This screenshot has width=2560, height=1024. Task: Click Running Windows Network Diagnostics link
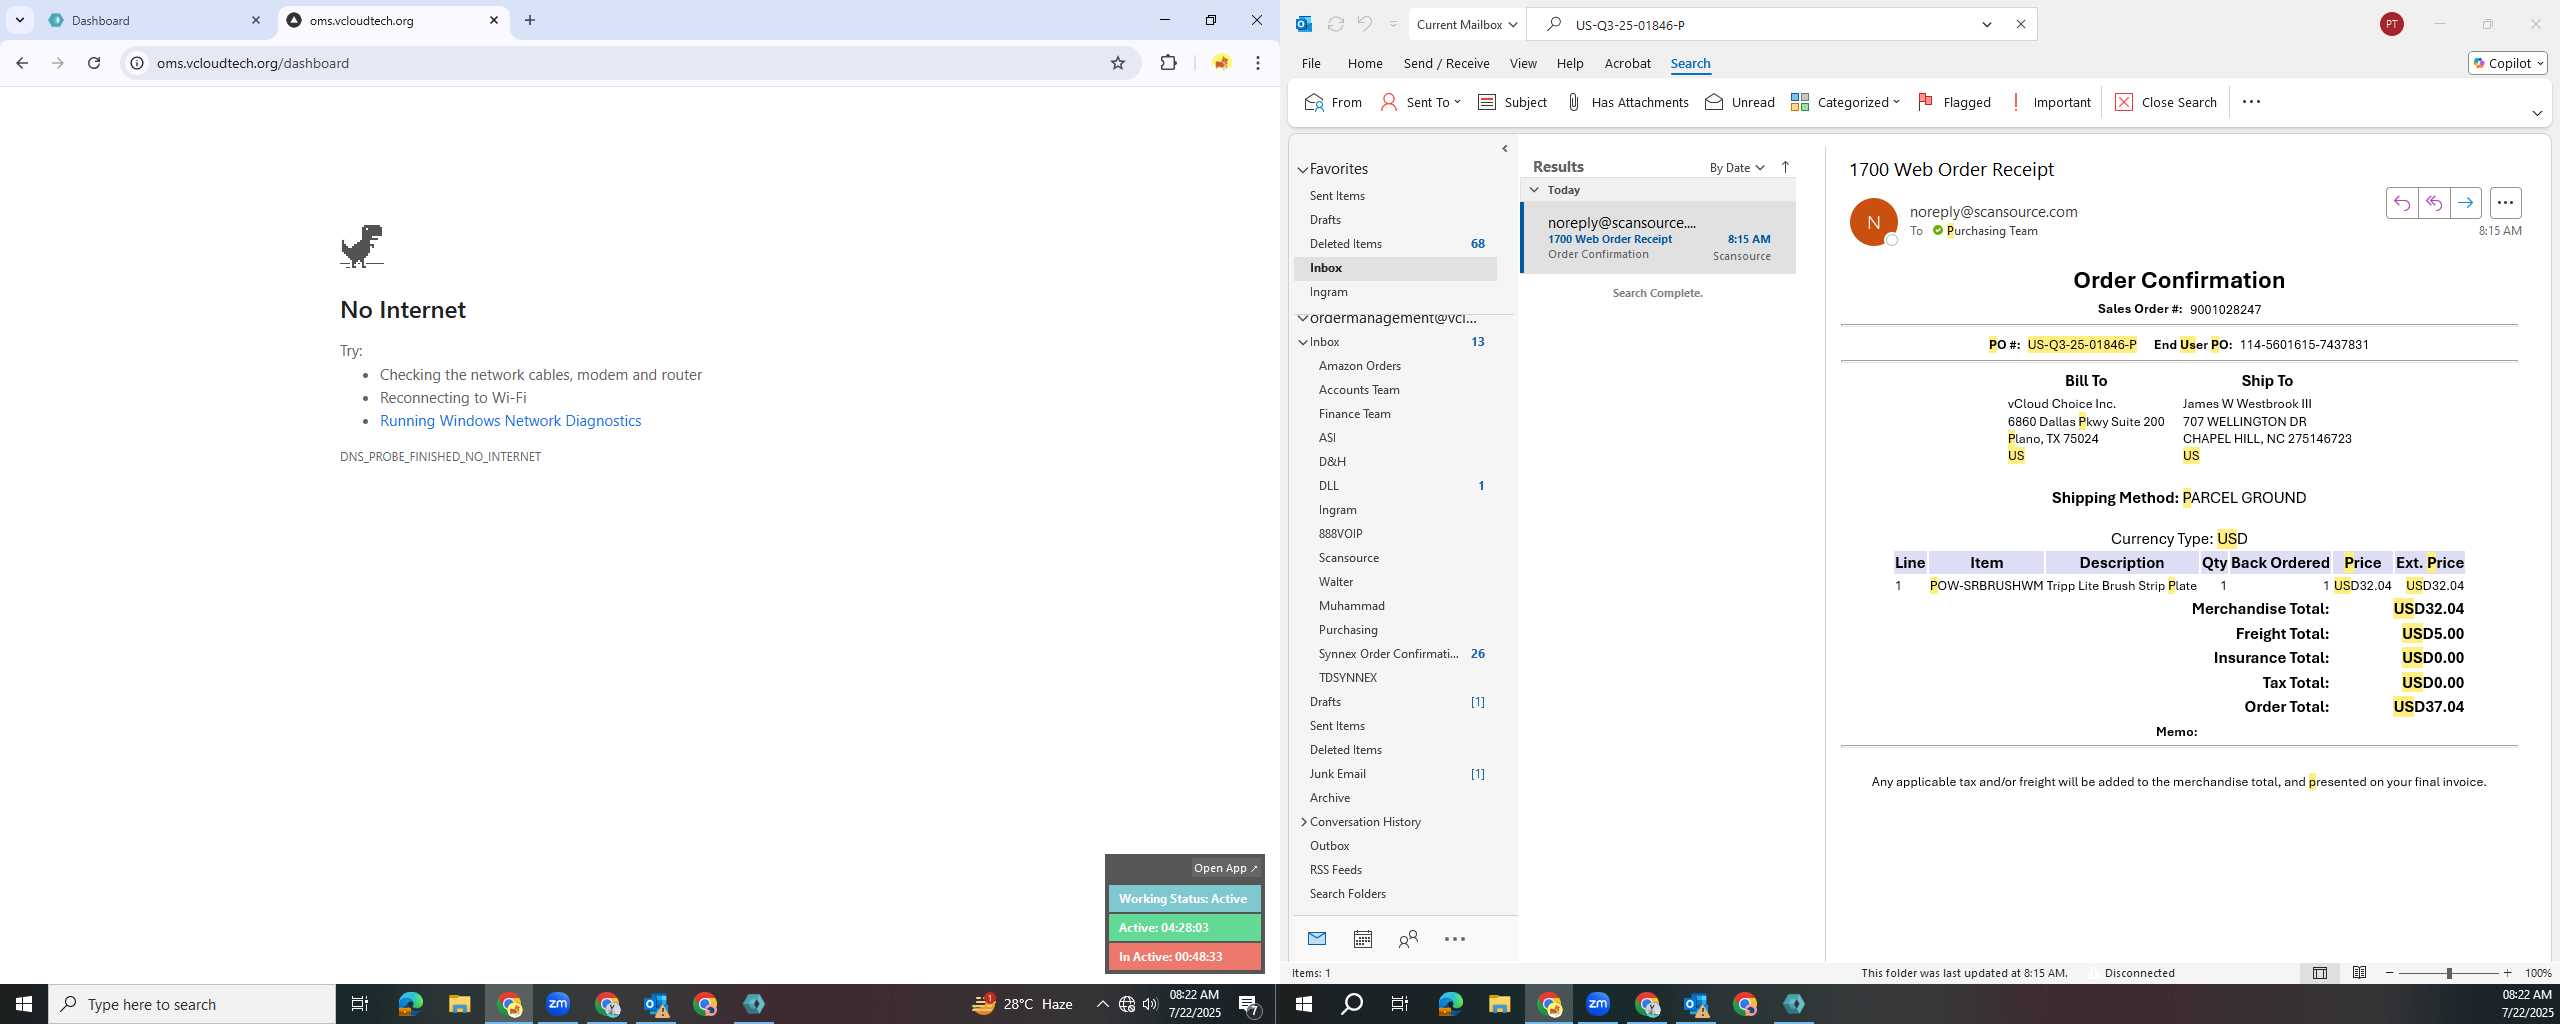point(510,421)
